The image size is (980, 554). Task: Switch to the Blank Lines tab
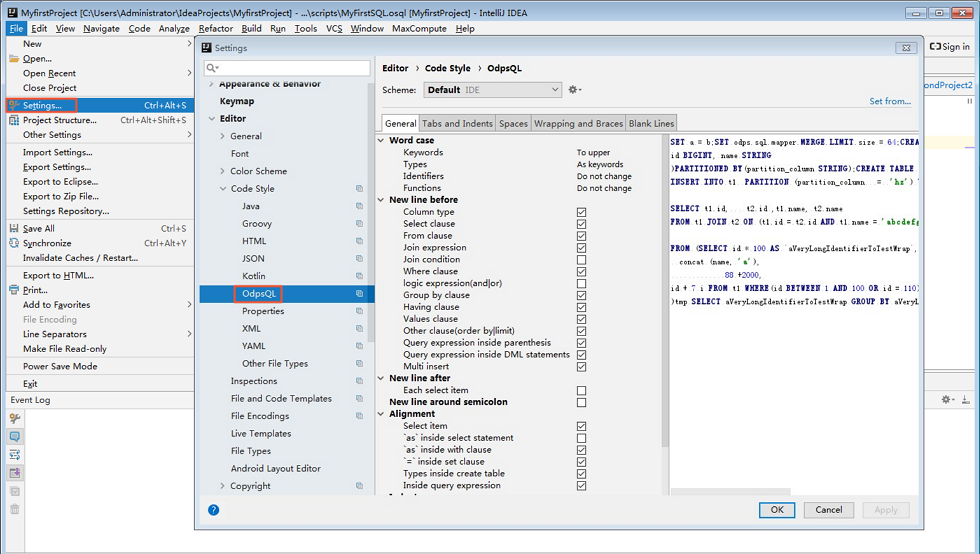(651, 123)
